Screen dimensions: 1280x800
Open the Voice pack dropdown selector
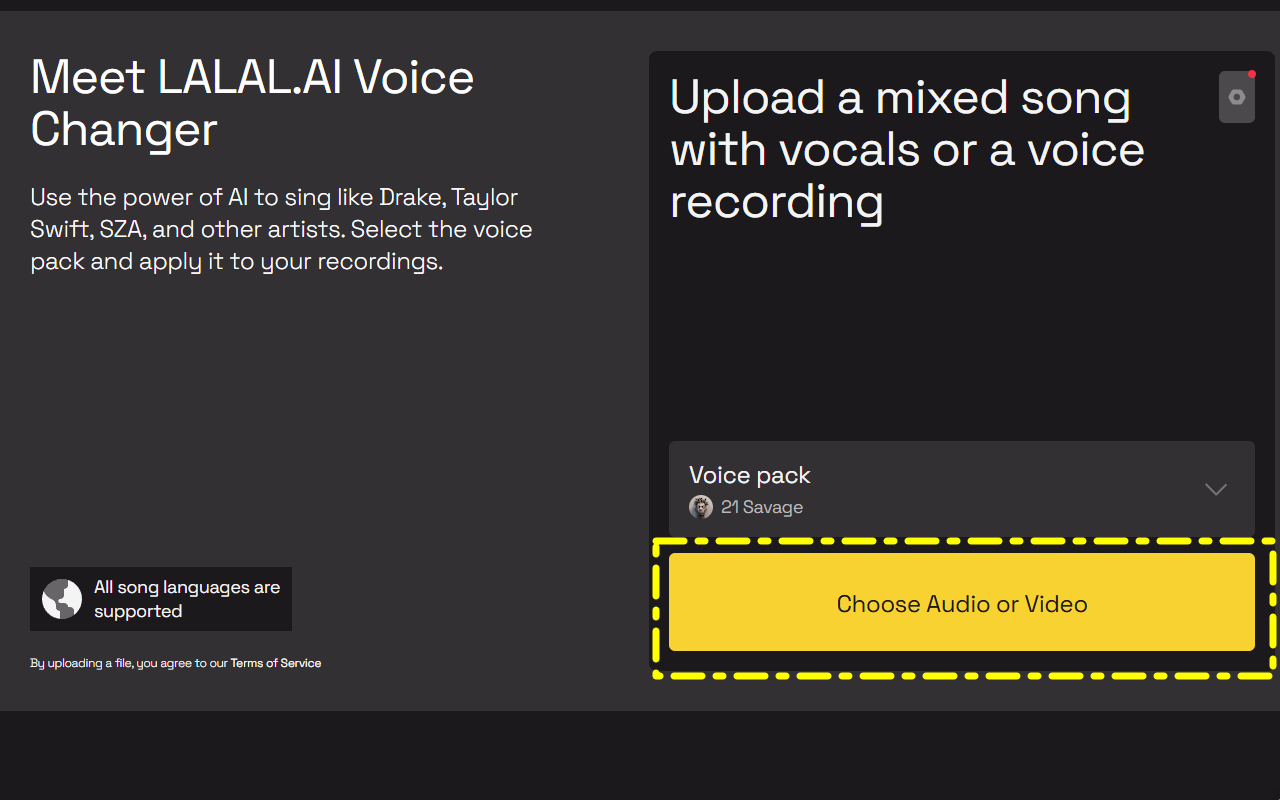click(962, 490)
